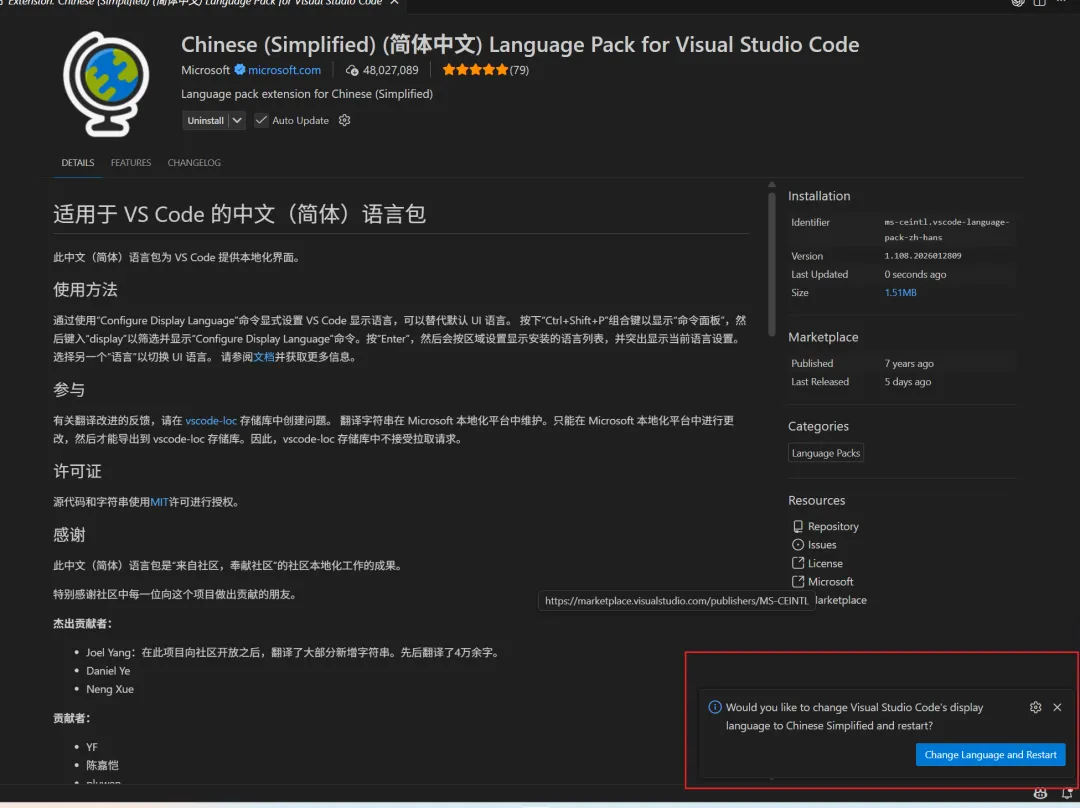1080x808 pixels.
Task: Click the Installation section header
Action: coord(819,196)
